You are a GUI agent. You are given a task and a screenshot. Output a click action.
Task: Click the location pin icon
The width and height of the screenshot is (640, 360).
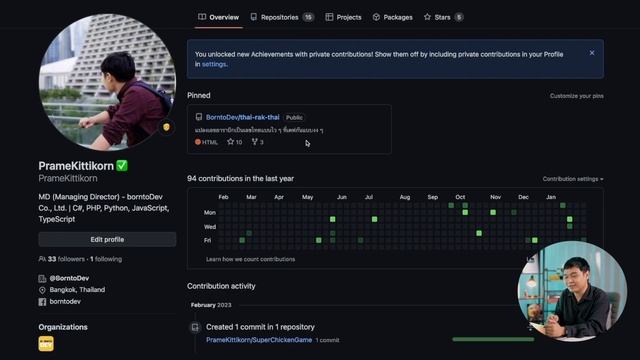[x=42, y=290]
